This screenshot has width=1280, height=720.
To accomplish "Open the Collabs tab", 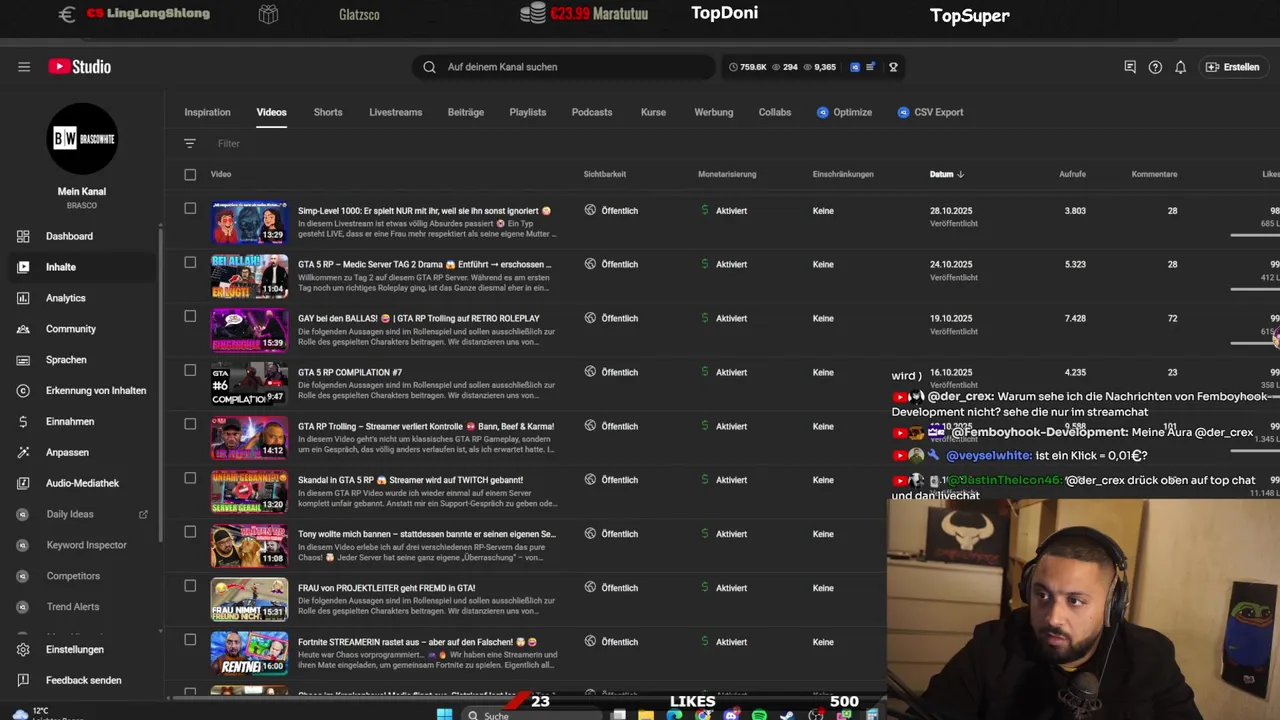I will tap(775, 112).
